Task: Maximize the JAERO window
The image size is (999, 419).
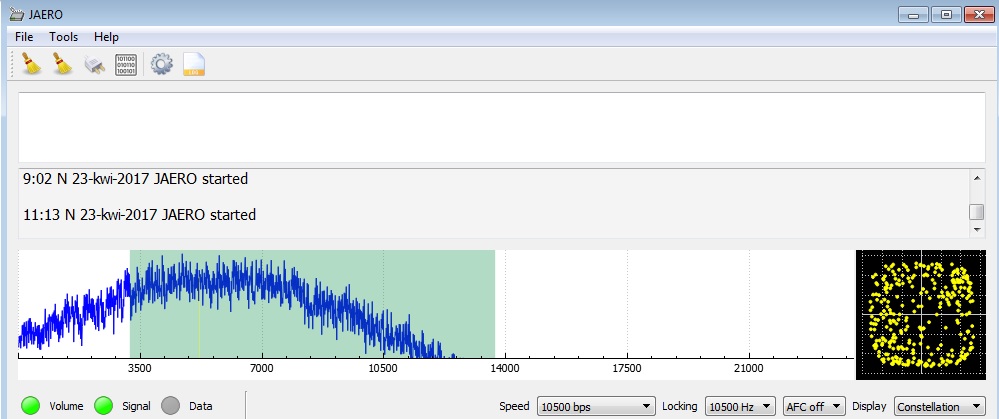Action: [x=946, y=14]
